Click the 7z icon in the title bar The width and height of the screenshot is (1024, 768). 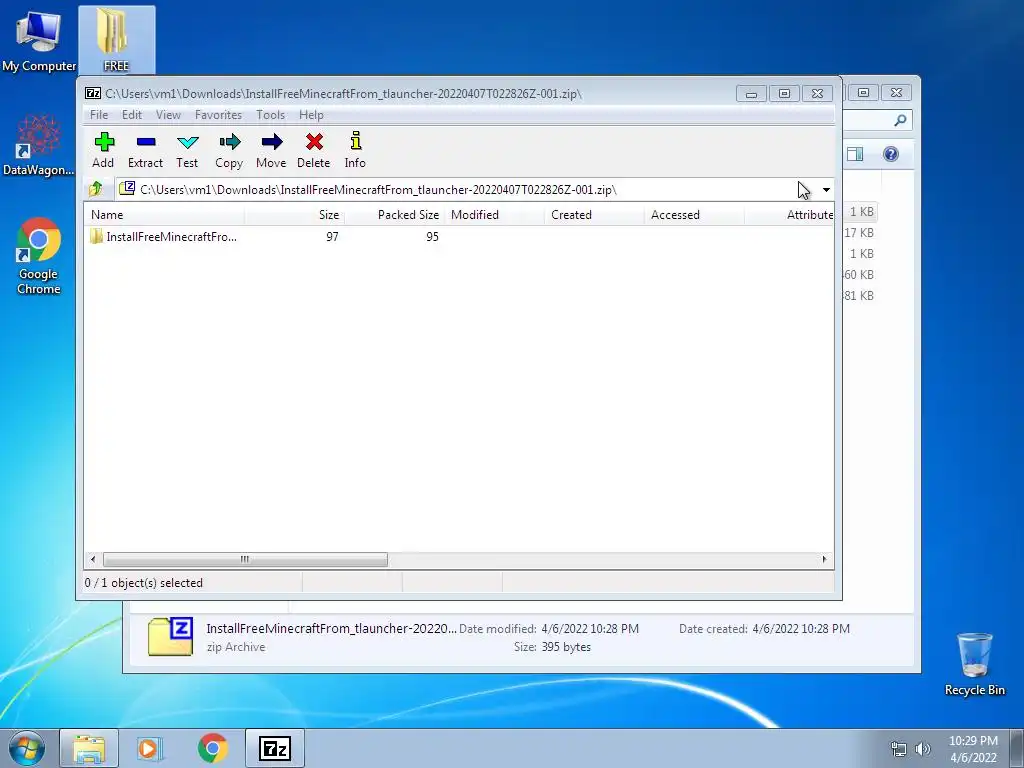tap(93, 93)
